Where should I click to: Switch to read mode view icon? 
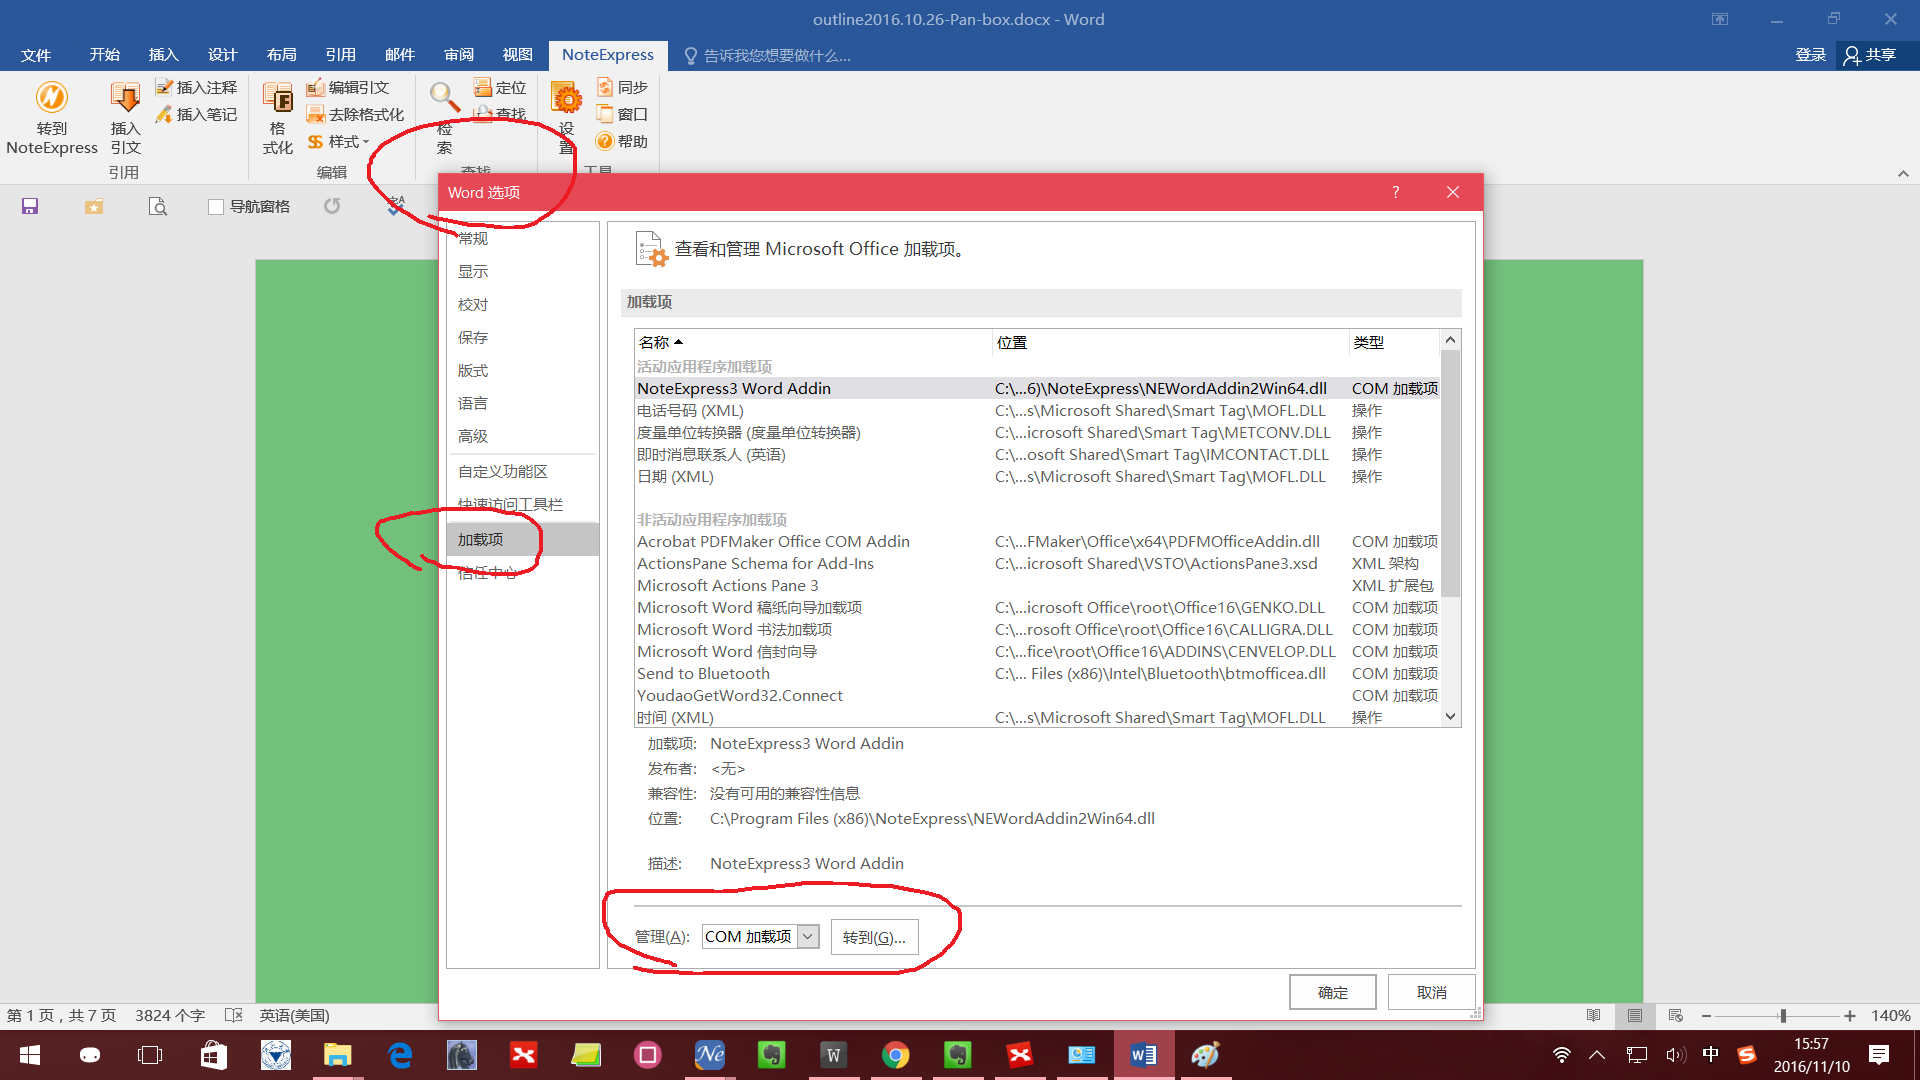1593,1016
